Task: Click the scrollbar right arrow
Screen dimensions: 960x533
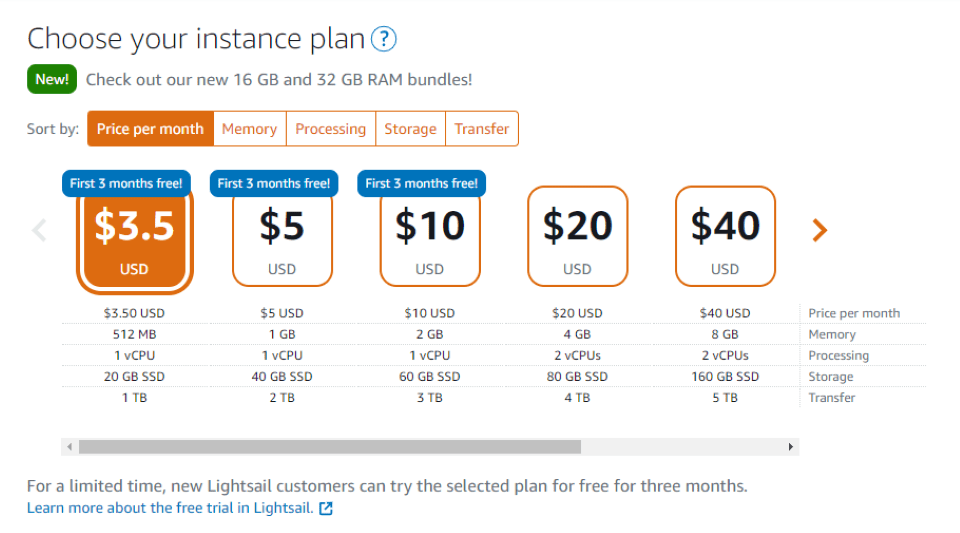Action: coord(791,447)
